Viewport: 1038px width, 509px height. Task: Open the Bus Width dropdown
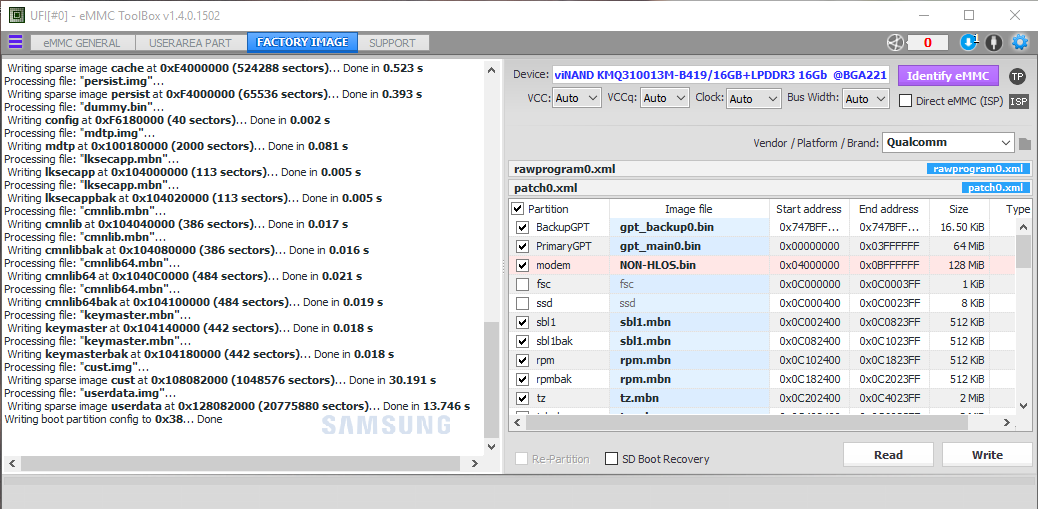coord(865,99)
